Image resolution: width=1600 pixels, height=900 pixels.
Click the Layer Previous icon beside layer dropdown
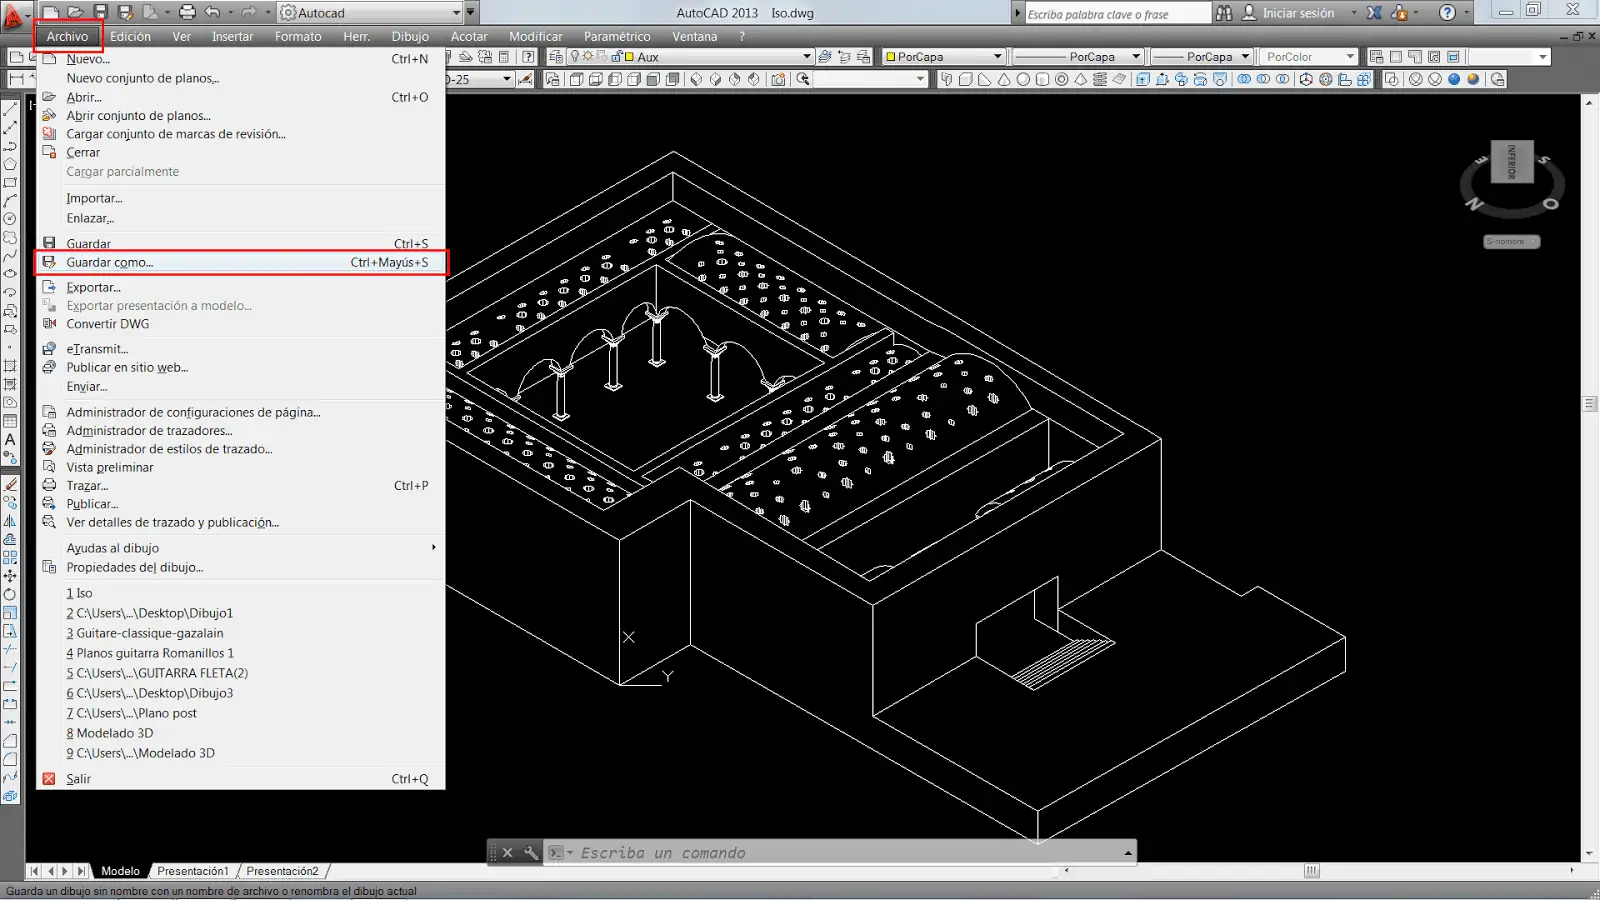point(845,57)
